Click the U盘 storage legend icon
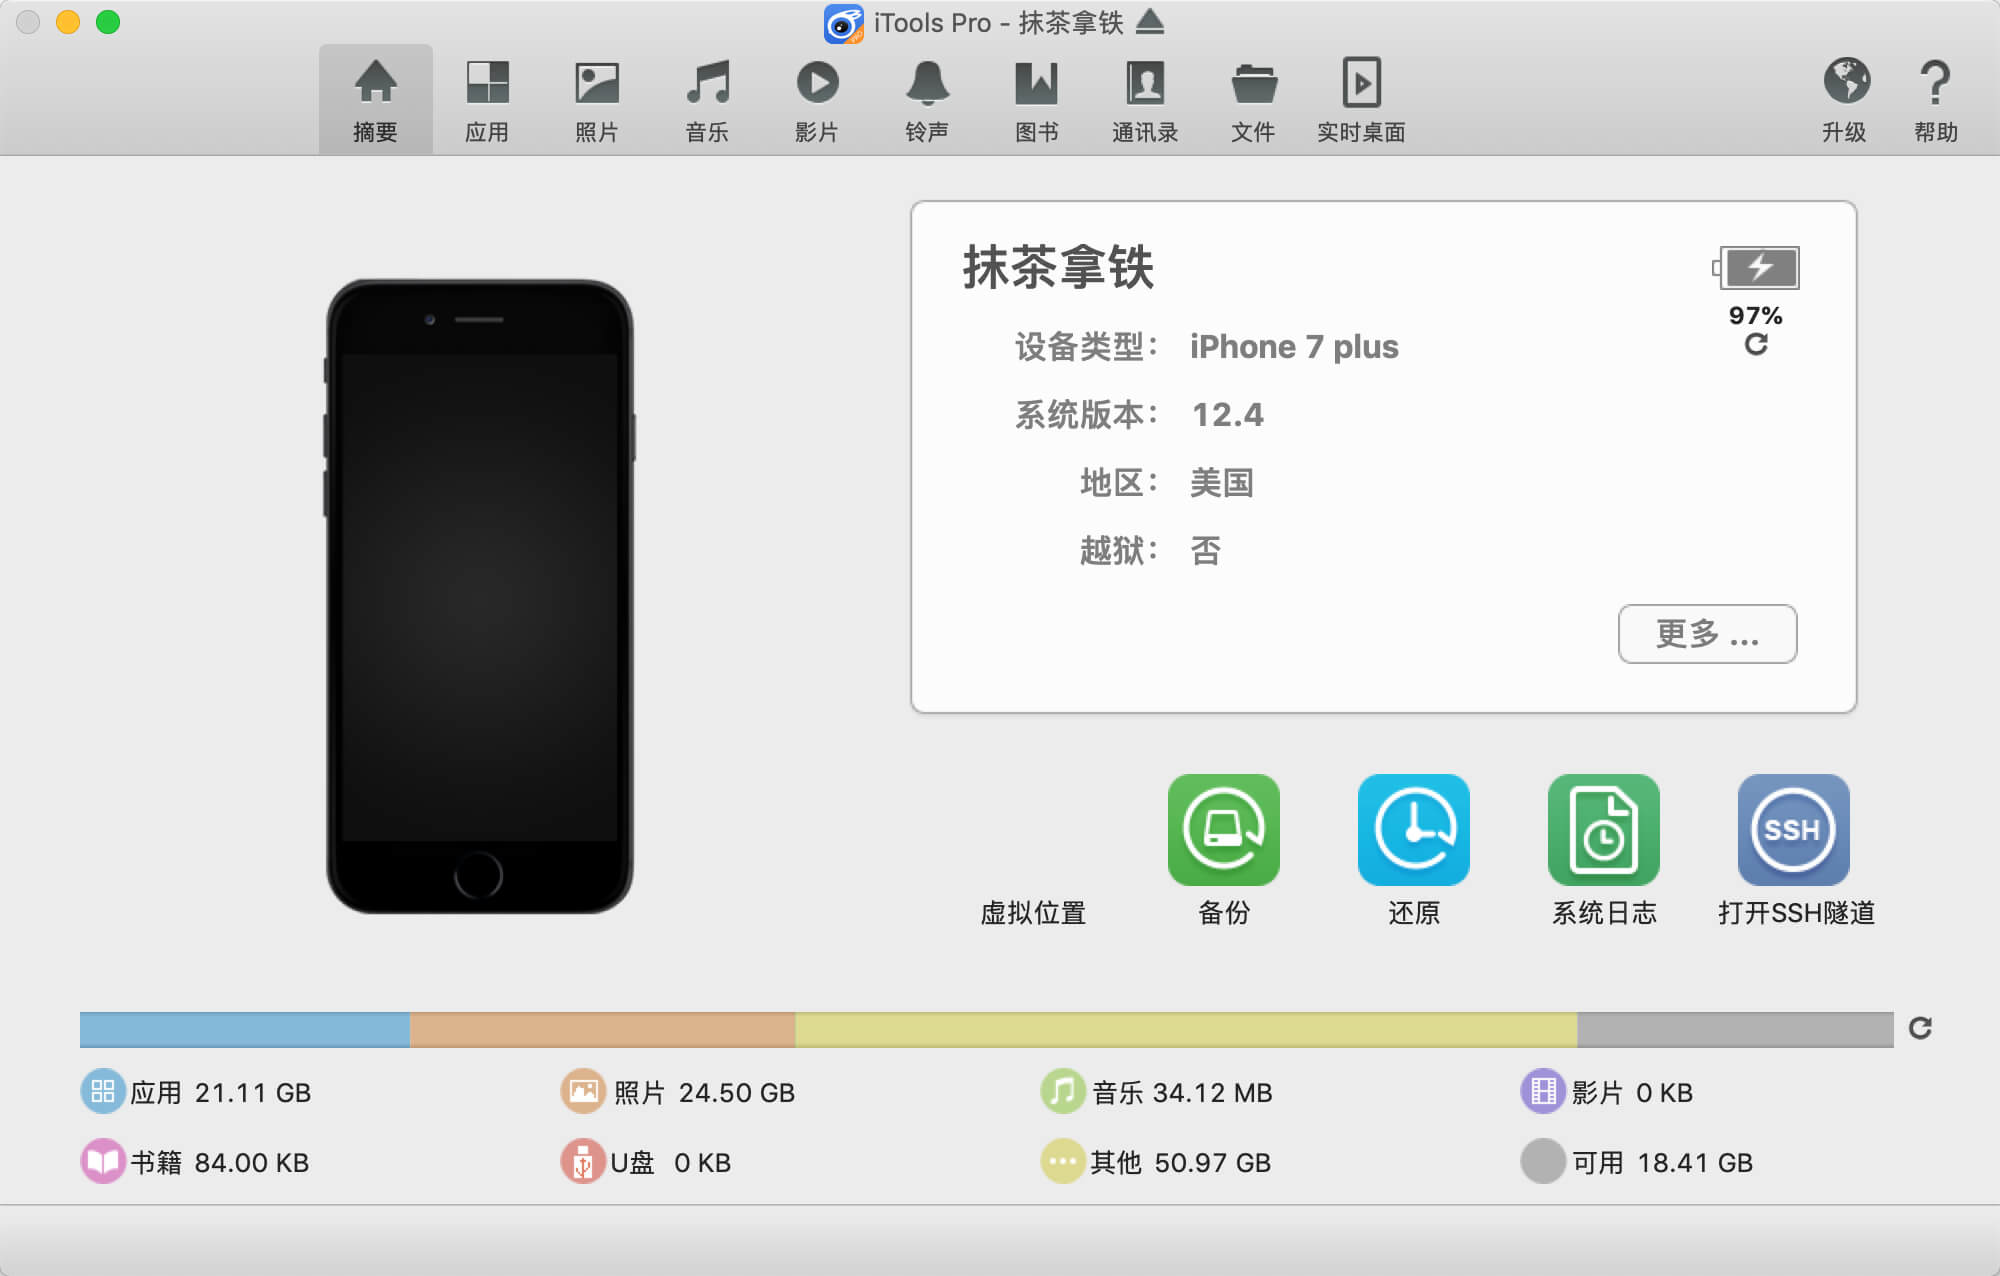Viewport: 2000px width, 1276px height. pyautogui.click(x=583, y=1161)
